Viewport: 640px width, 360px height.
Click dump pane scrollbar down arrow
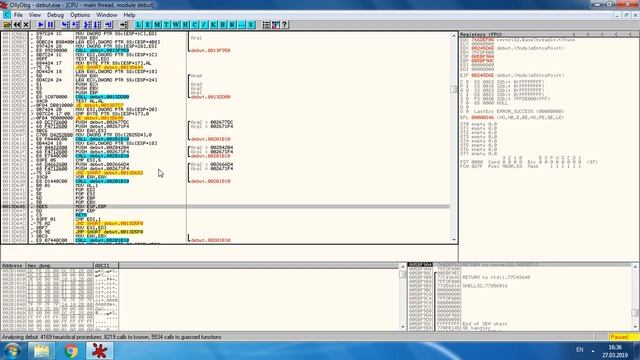point(403,327)
